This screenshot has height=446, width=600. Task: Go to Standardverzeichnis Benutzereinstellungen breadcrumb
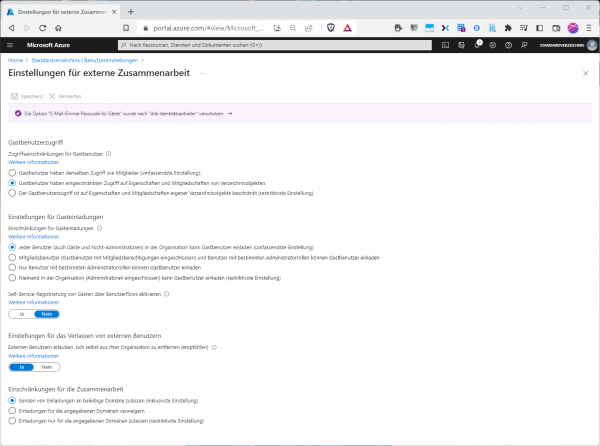tap(85, 60)
